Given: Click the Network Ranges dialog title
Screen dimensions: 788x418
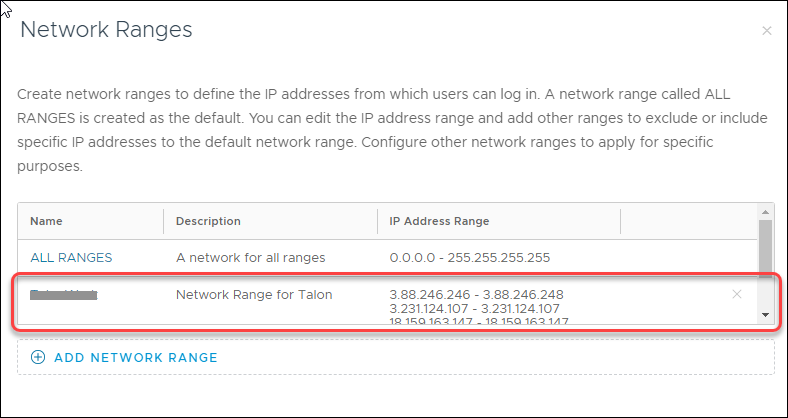Looking at the screenshot, I should 106,30.
